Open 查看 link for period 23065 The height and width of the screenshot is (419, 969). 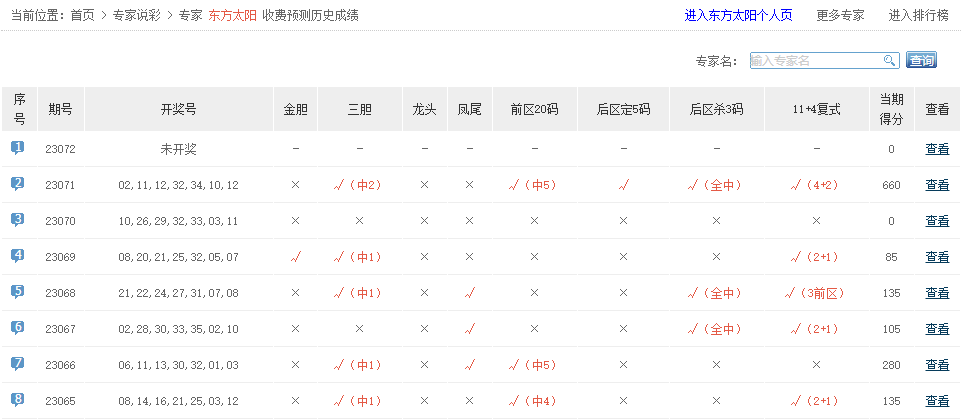(x=937, y=401)
